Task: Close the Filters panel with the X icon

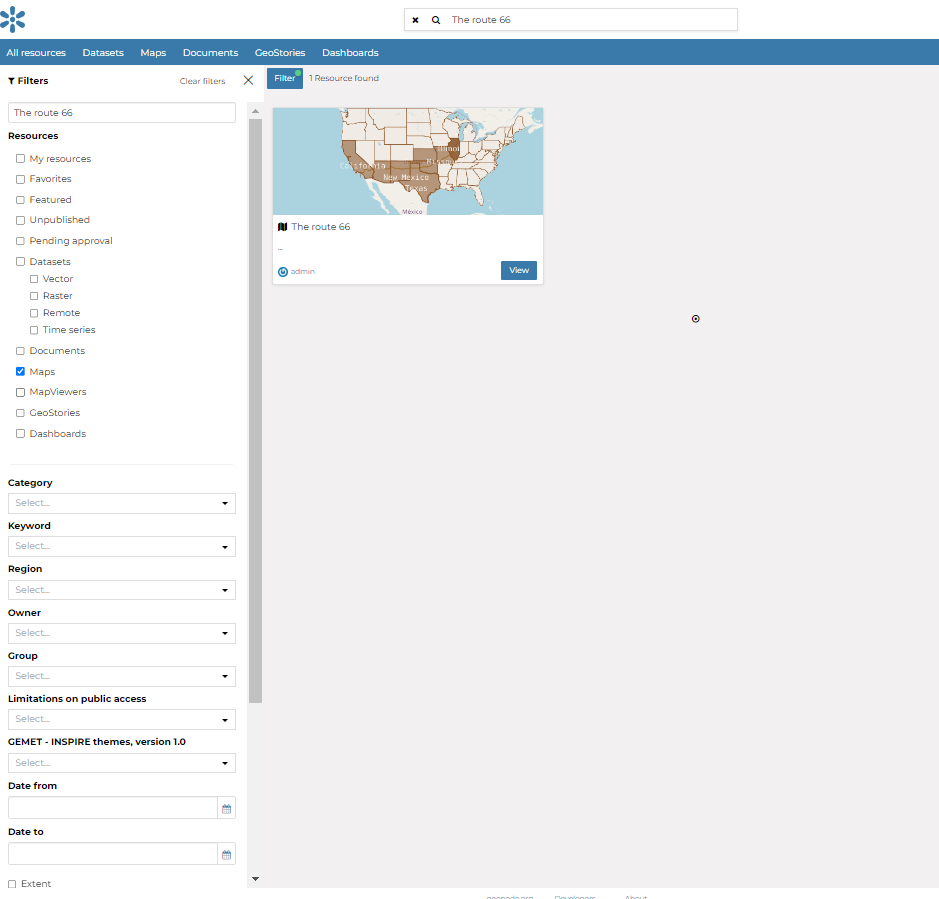Action: [248, 80]
